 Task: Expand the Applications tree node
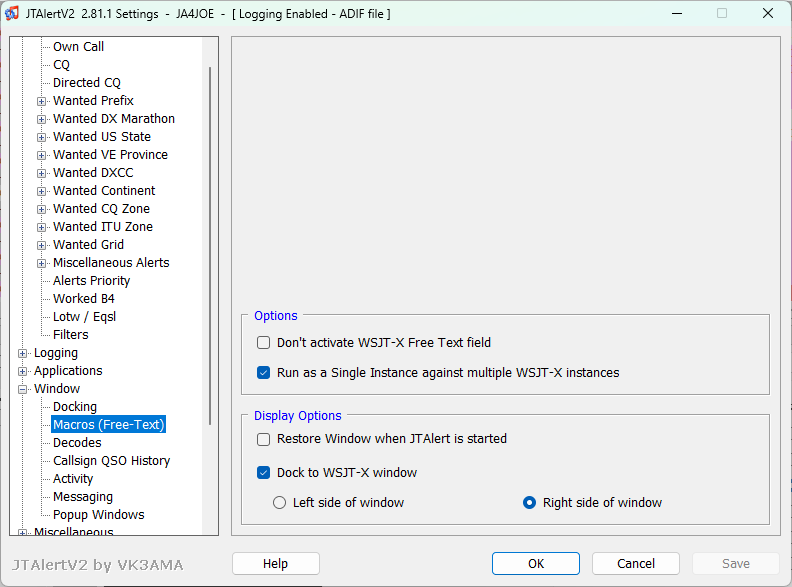click(x=22, y=371)
